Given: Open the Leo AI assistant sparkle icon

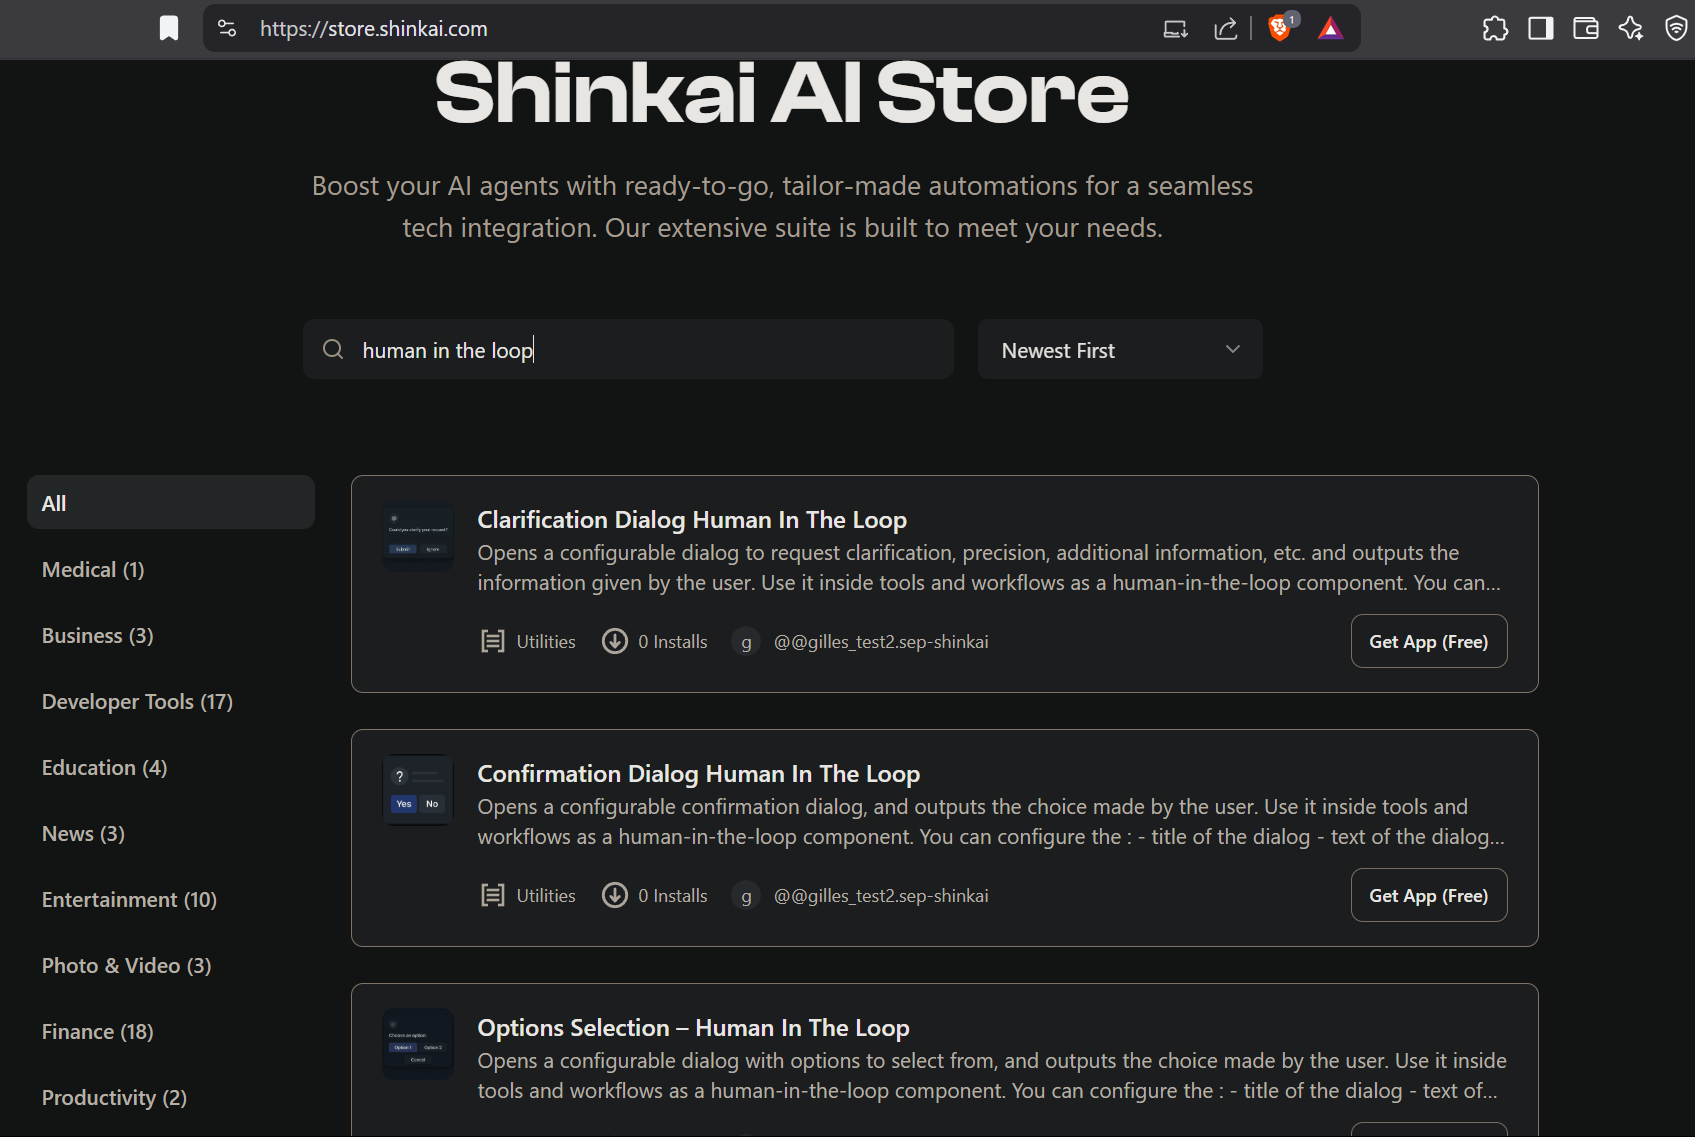Looking at the screenshot, I should coord(1631,28).
